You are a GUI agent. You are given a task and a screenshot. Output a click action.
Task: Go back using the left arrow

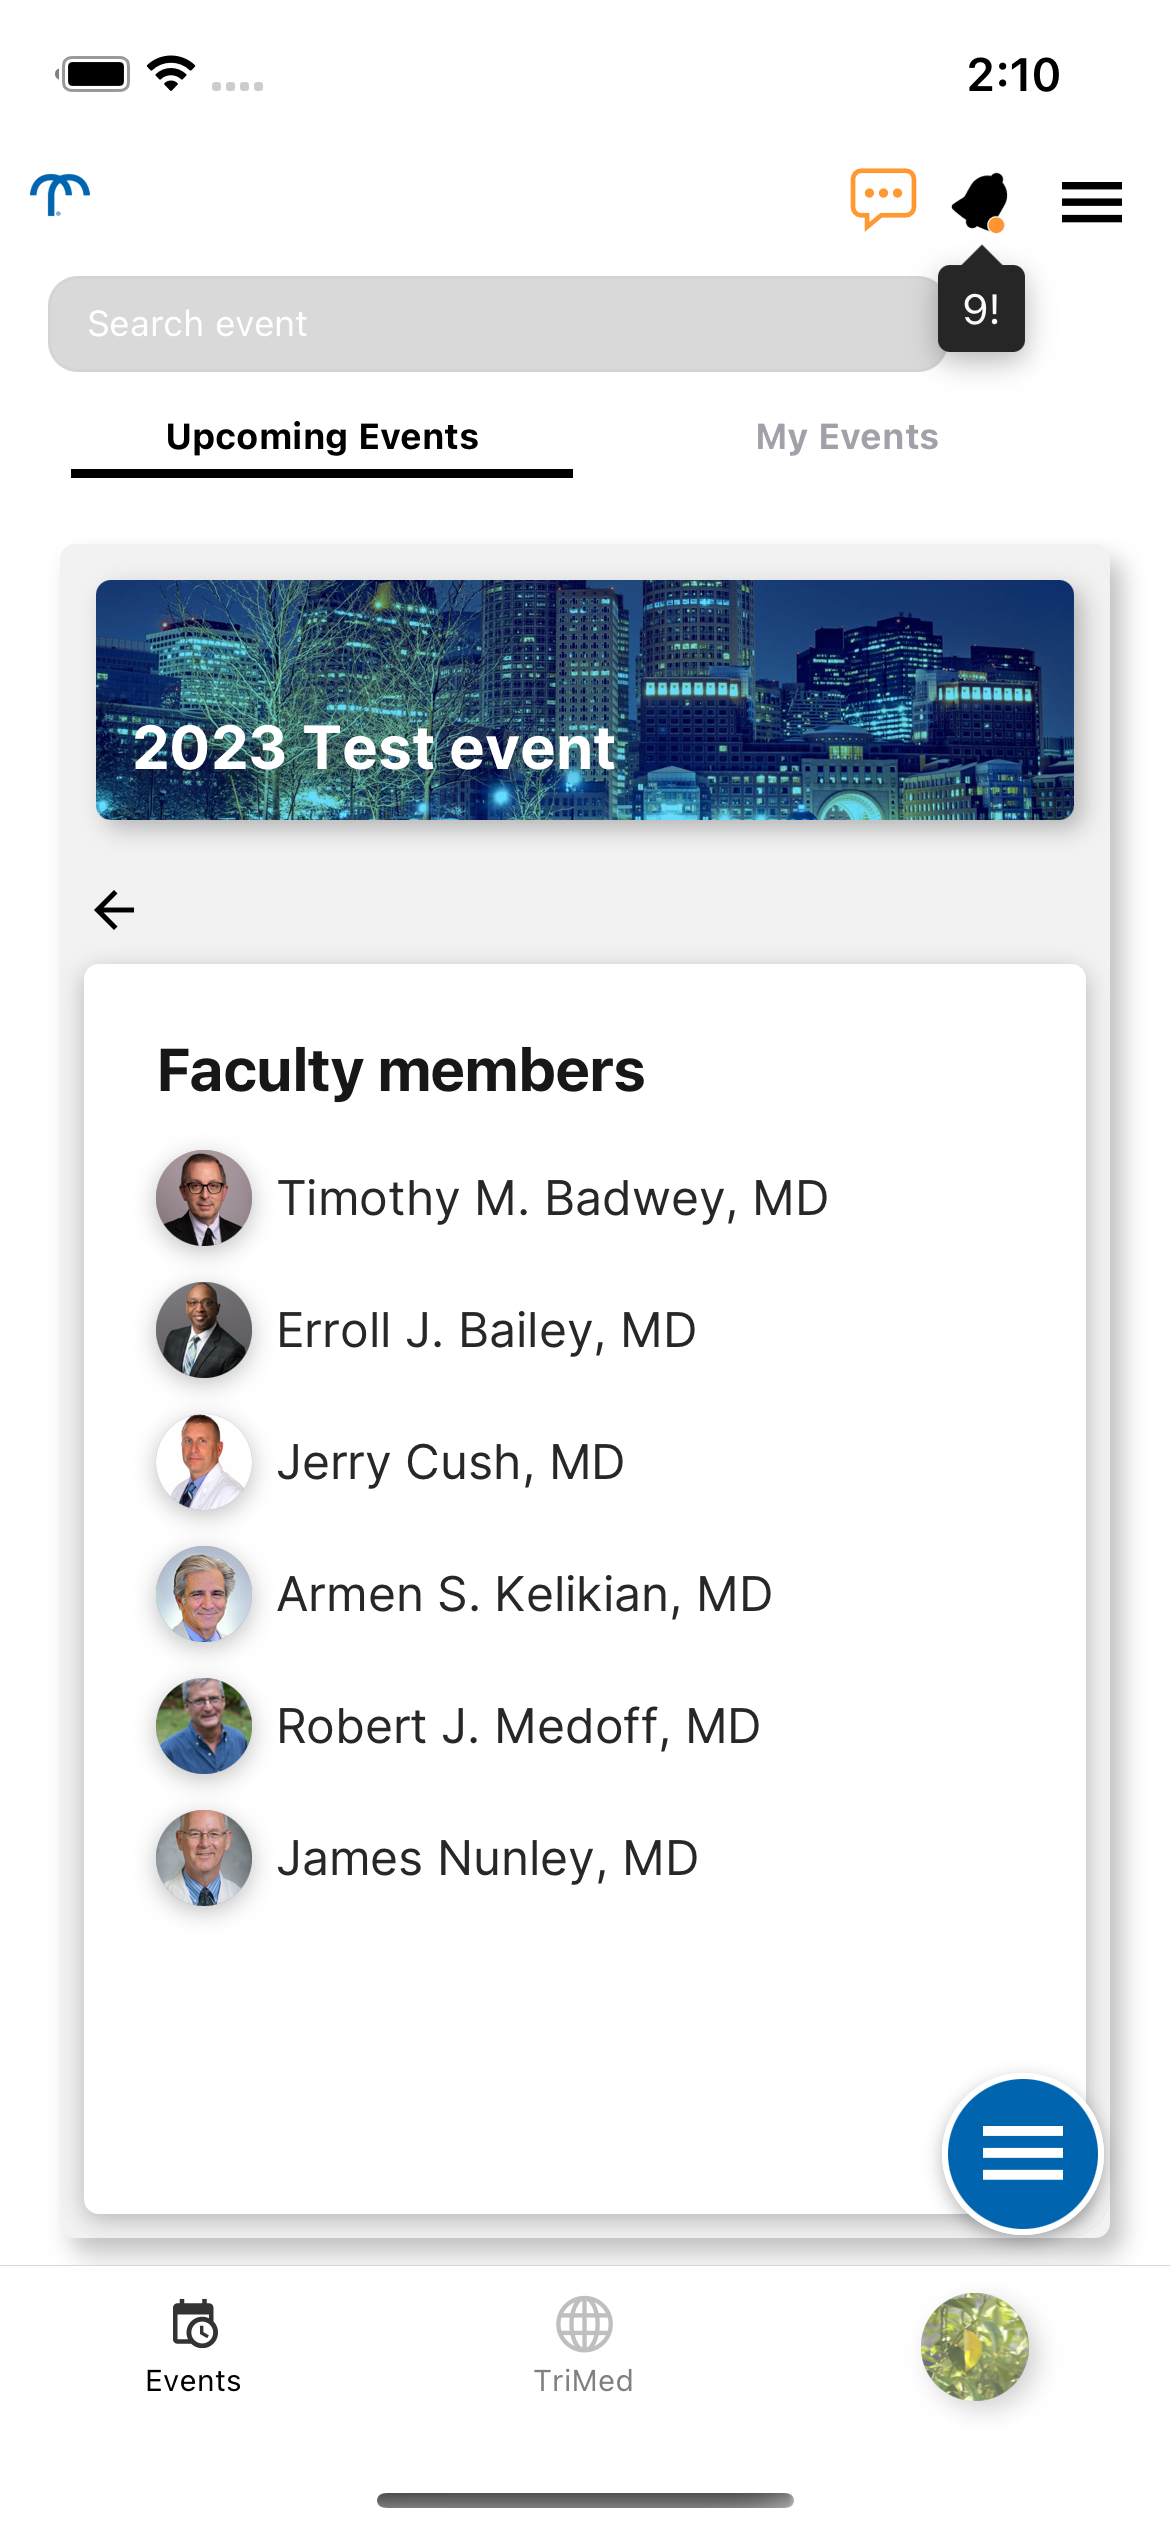tap(114, 910)
